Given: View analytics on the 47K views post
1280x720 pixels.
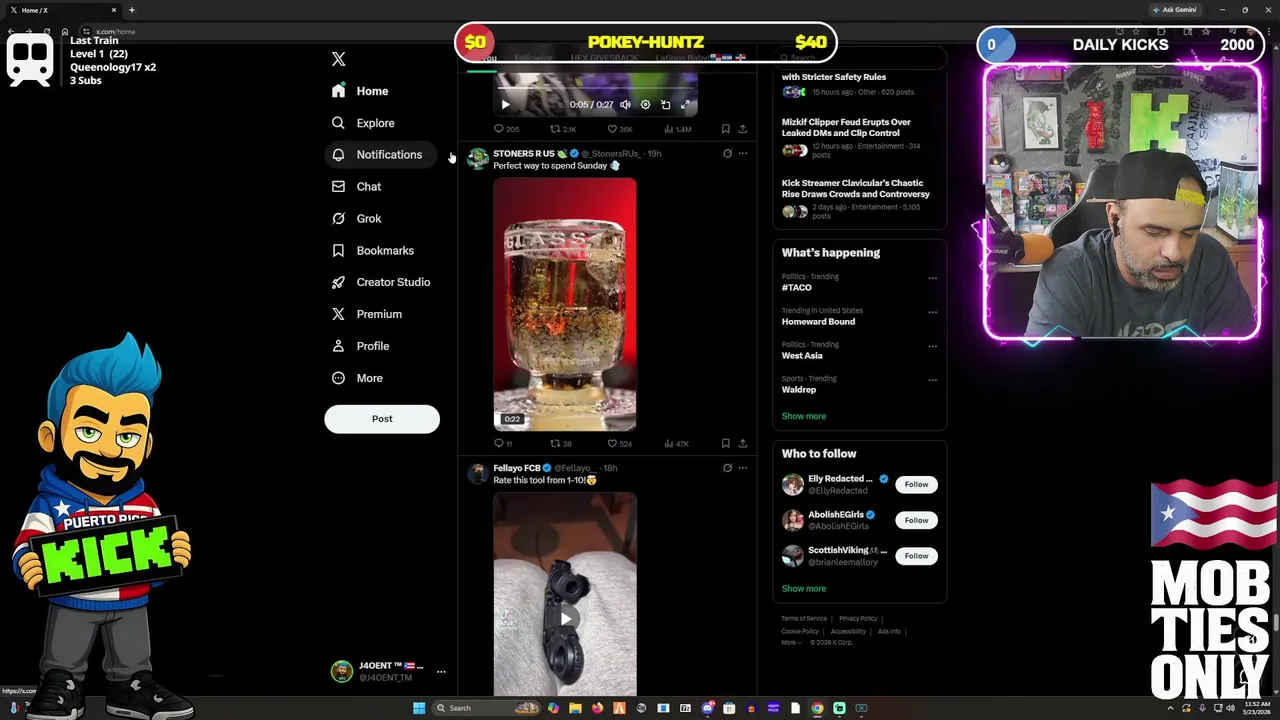Looking at the screenshot, I should [677, 443].
